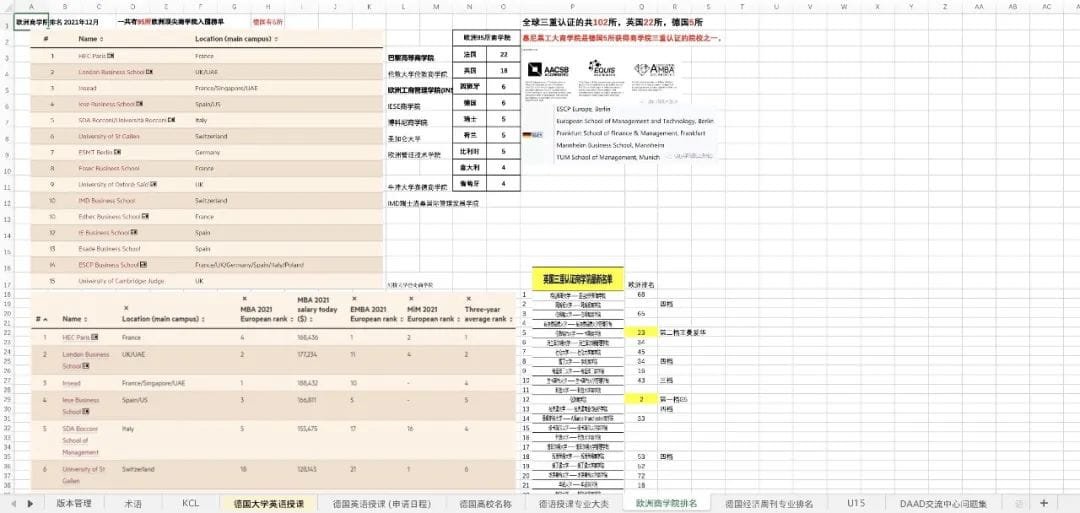Click the 伦敦大学伦敦商学院 cell
Image resolution: width=1080 pixels, height=513 pixels.
pos(417,74)
